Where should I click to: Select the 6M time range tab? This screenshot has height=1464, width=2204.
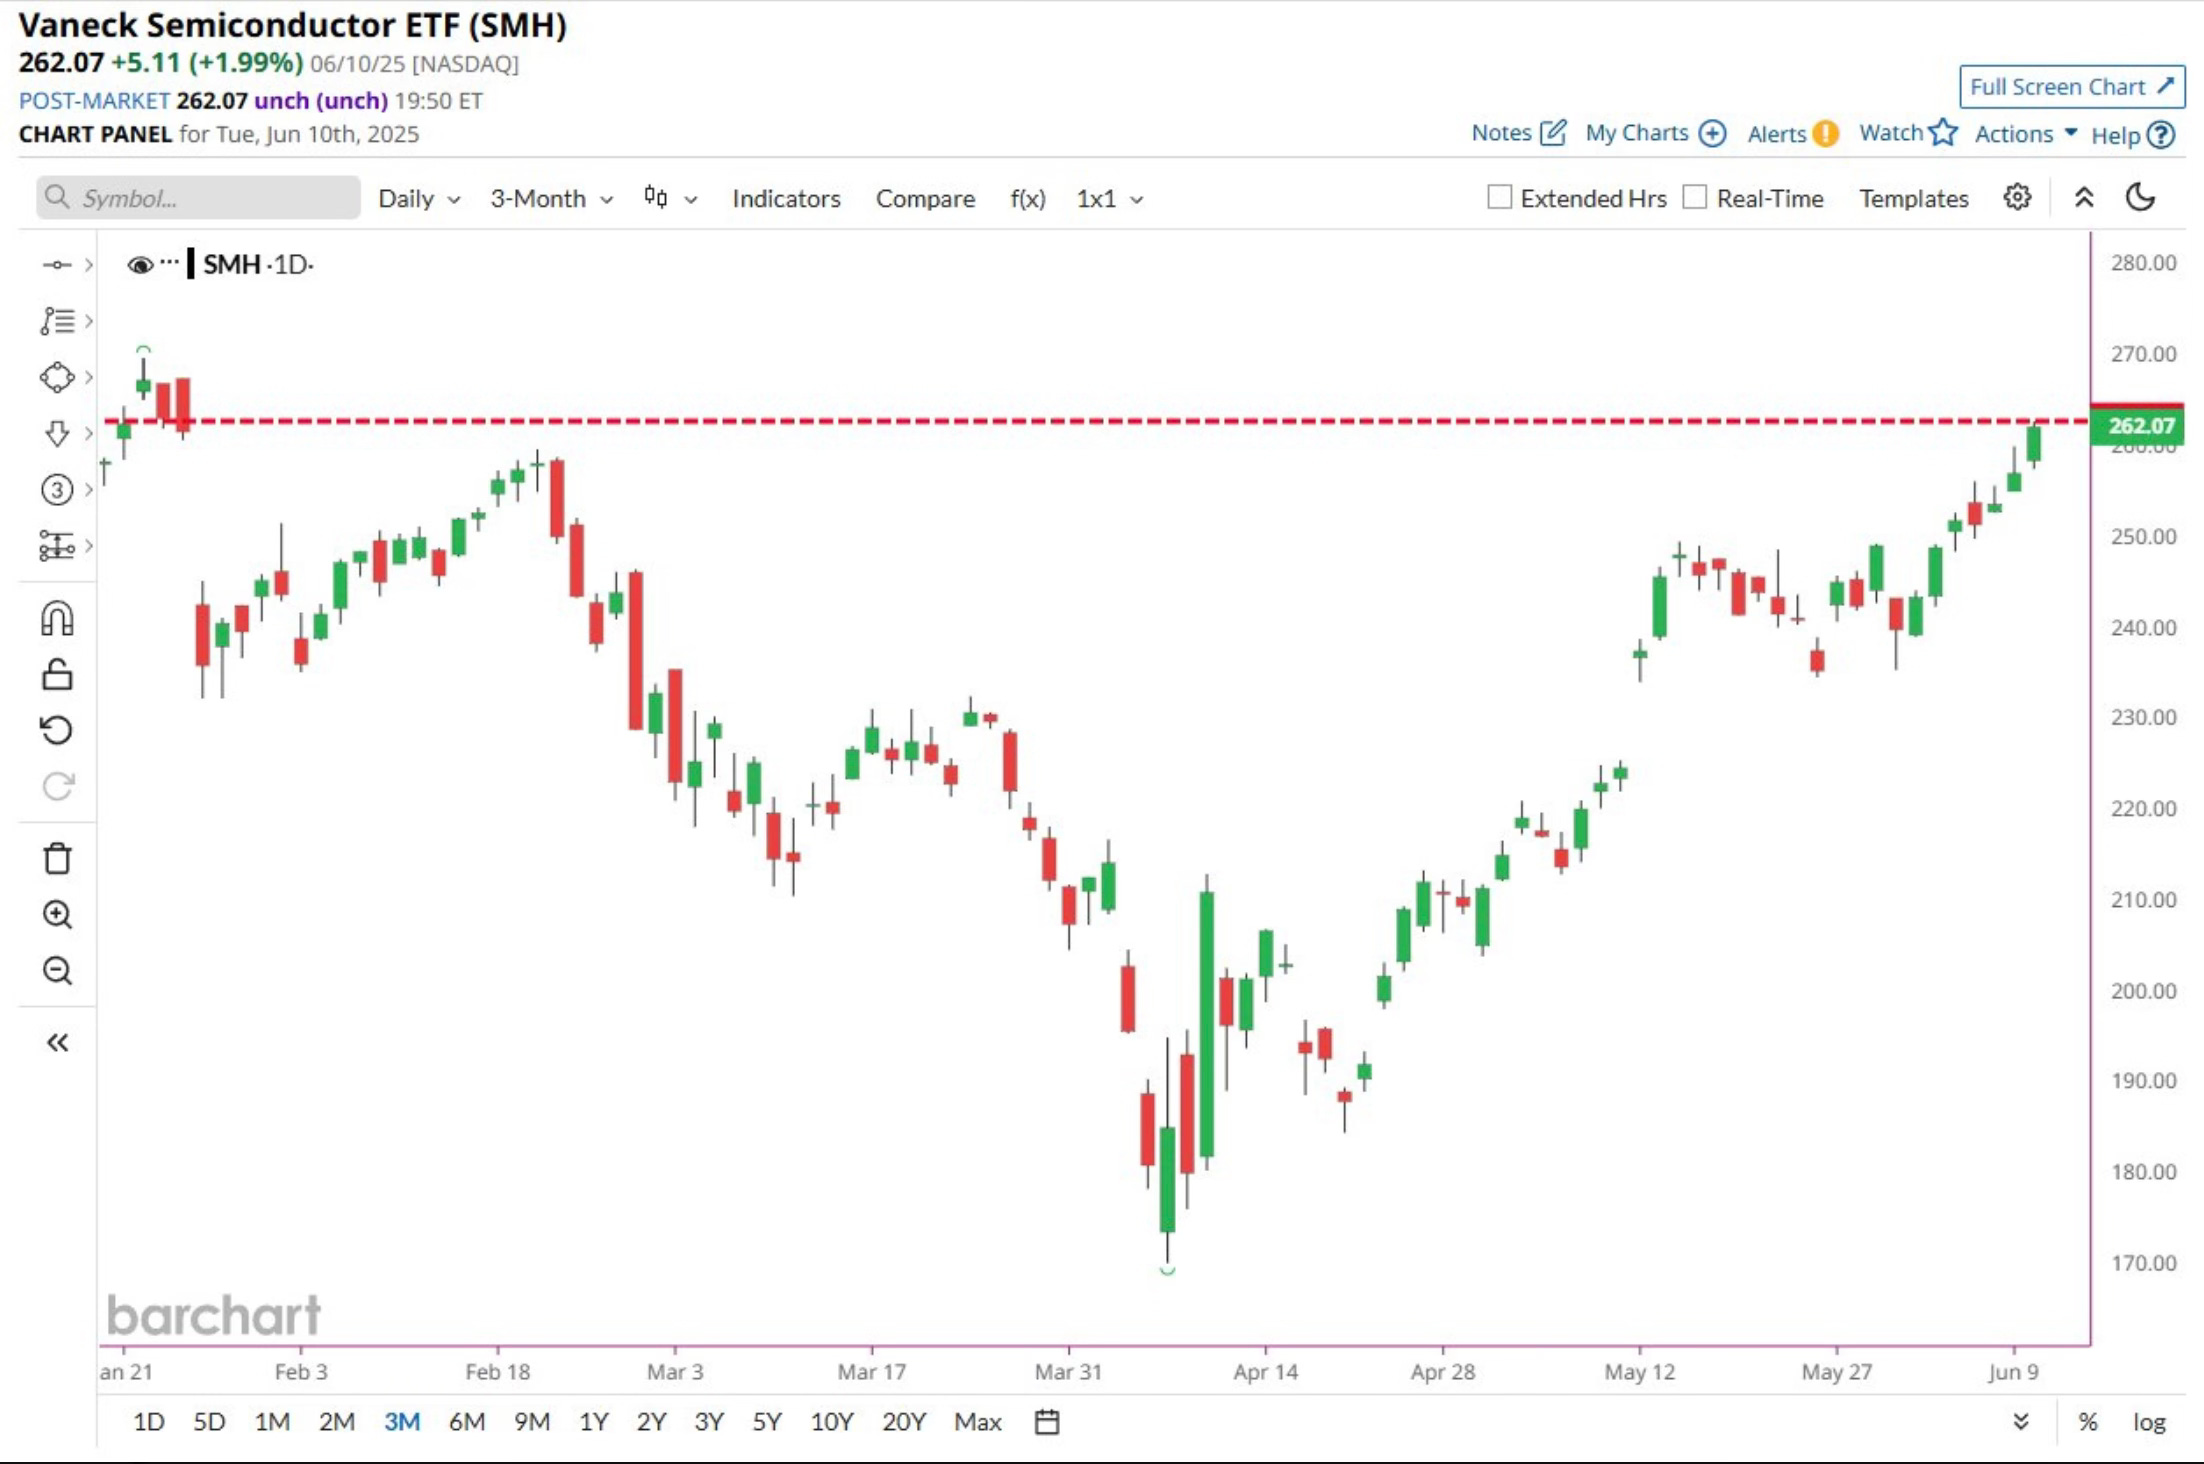point(466,1421)
